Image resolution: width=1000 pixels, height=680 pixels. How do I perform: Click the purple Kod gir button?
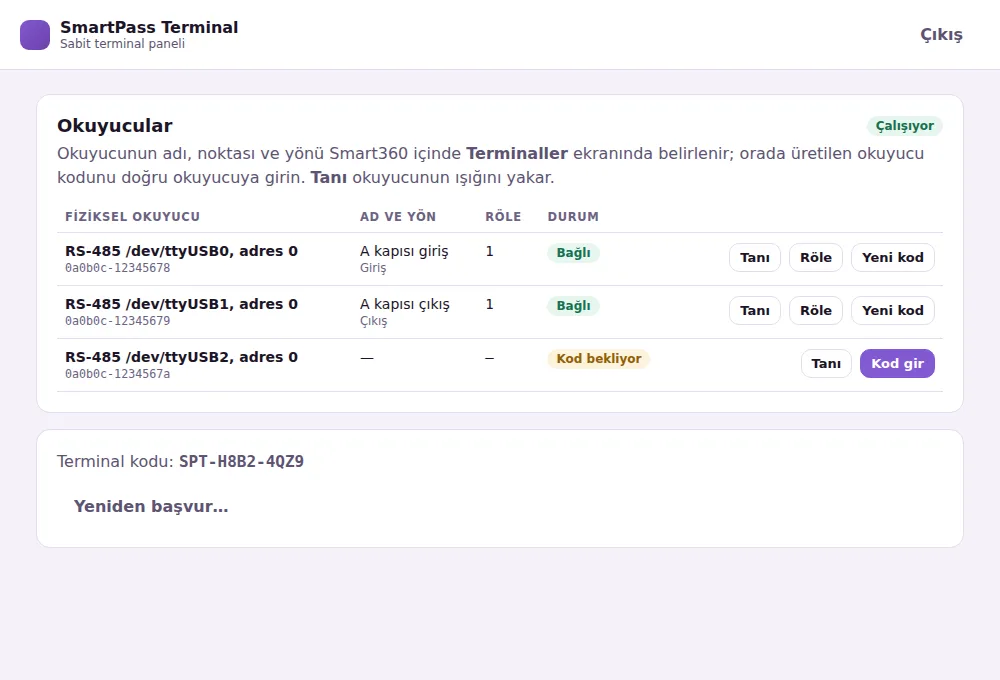point(897,364)
